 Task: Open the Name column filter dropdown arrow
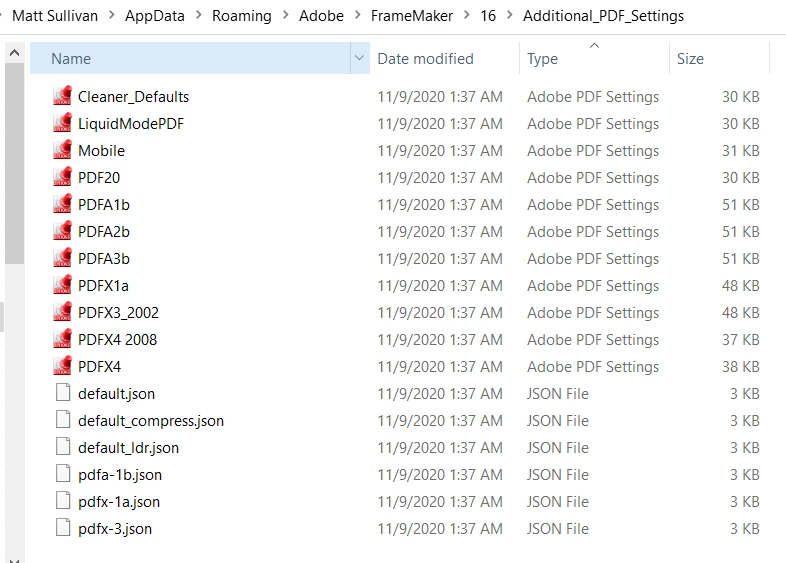coord(359,58)
